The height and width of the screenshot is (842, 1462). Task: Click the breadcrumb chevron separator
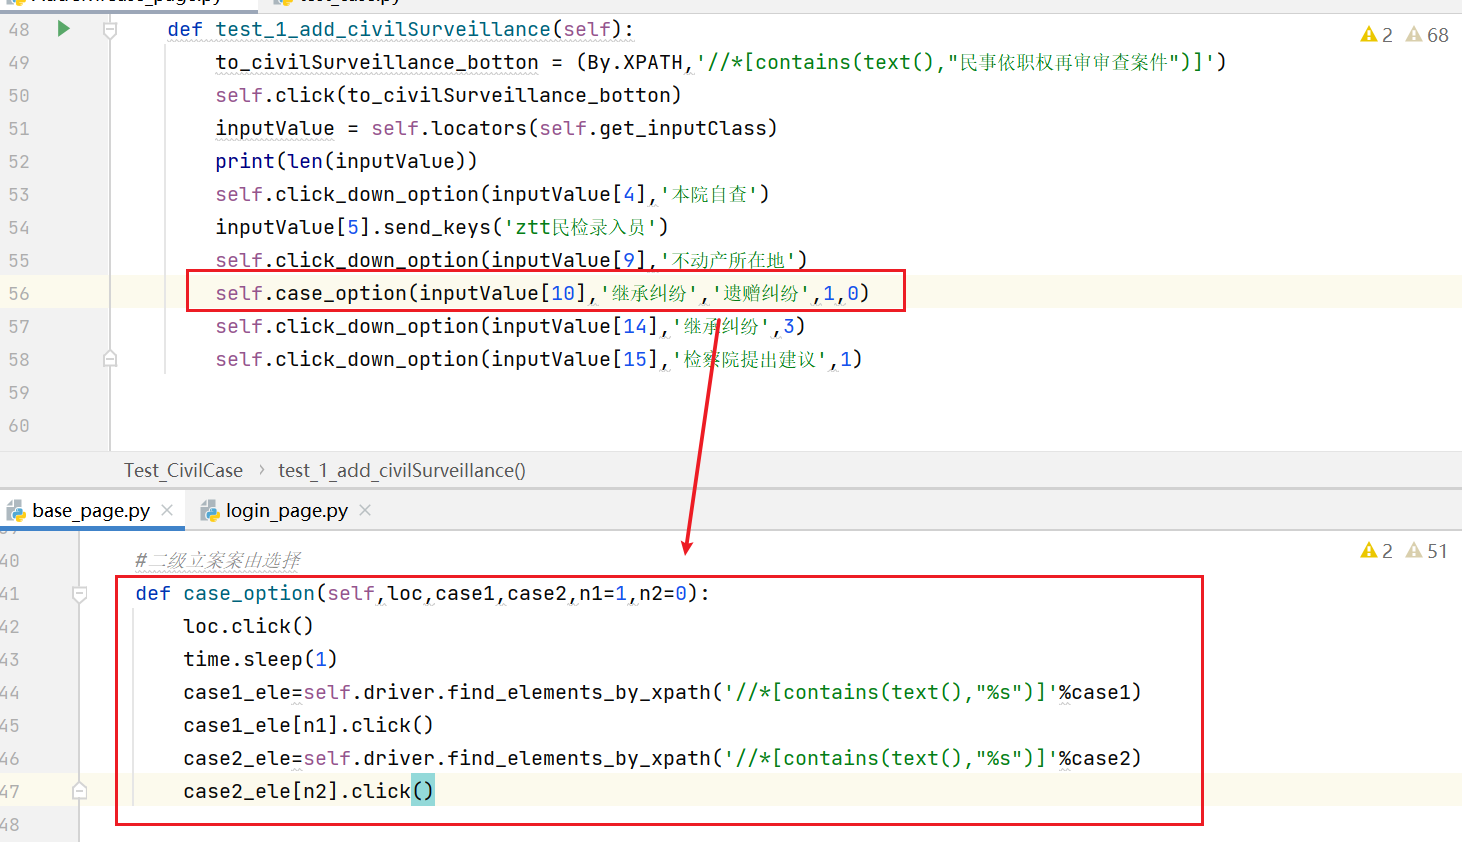coord(261,470)
